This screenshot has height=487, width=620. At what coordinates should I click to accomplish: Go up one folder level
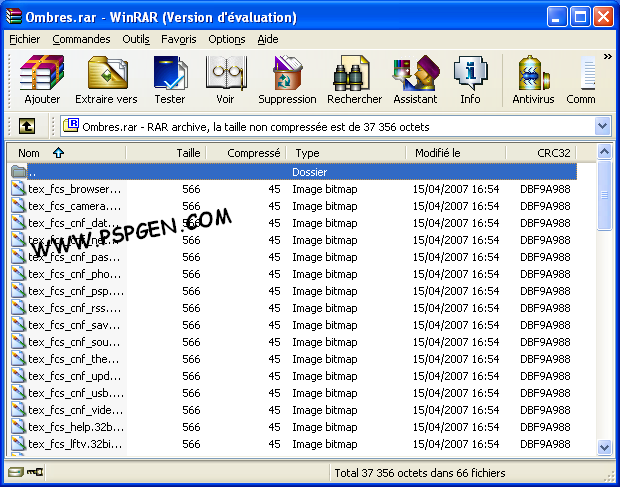pos(26,126)
